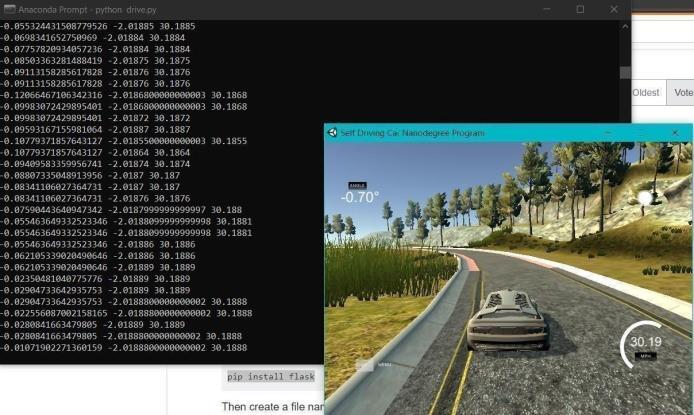Click the MPH label under the speed
694x415 pixels.
tap(645, 356)
